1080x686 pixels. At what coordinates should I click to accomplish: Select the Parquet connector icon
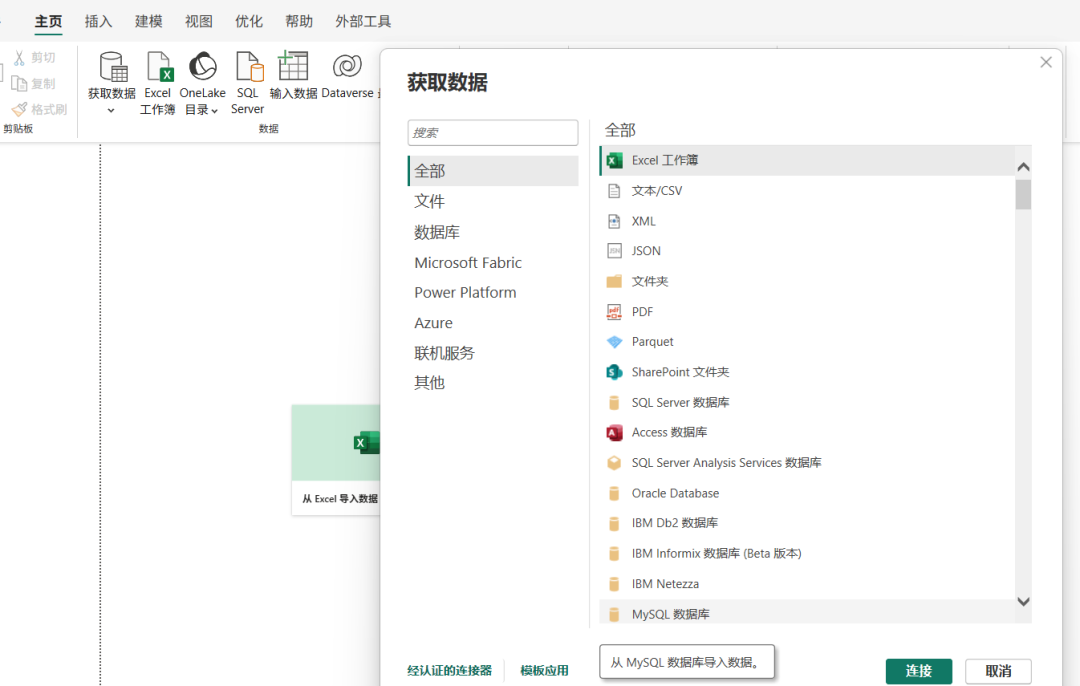click(614, 342)
